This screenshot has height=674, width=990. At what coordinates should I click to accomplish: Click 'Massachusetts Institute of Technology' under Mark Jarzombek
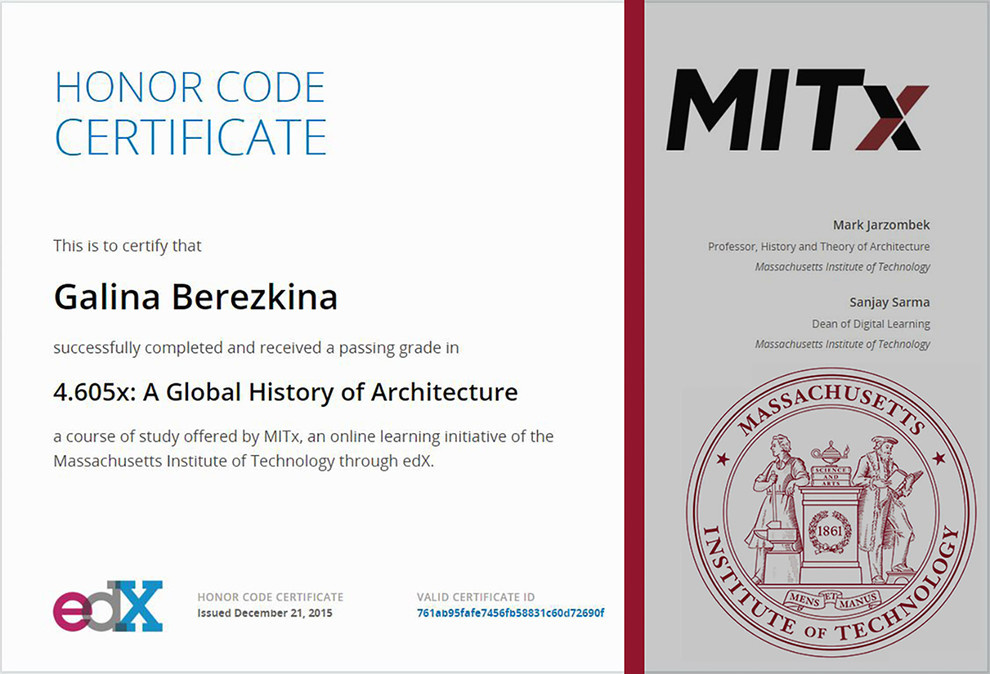[x=842, y=266]
